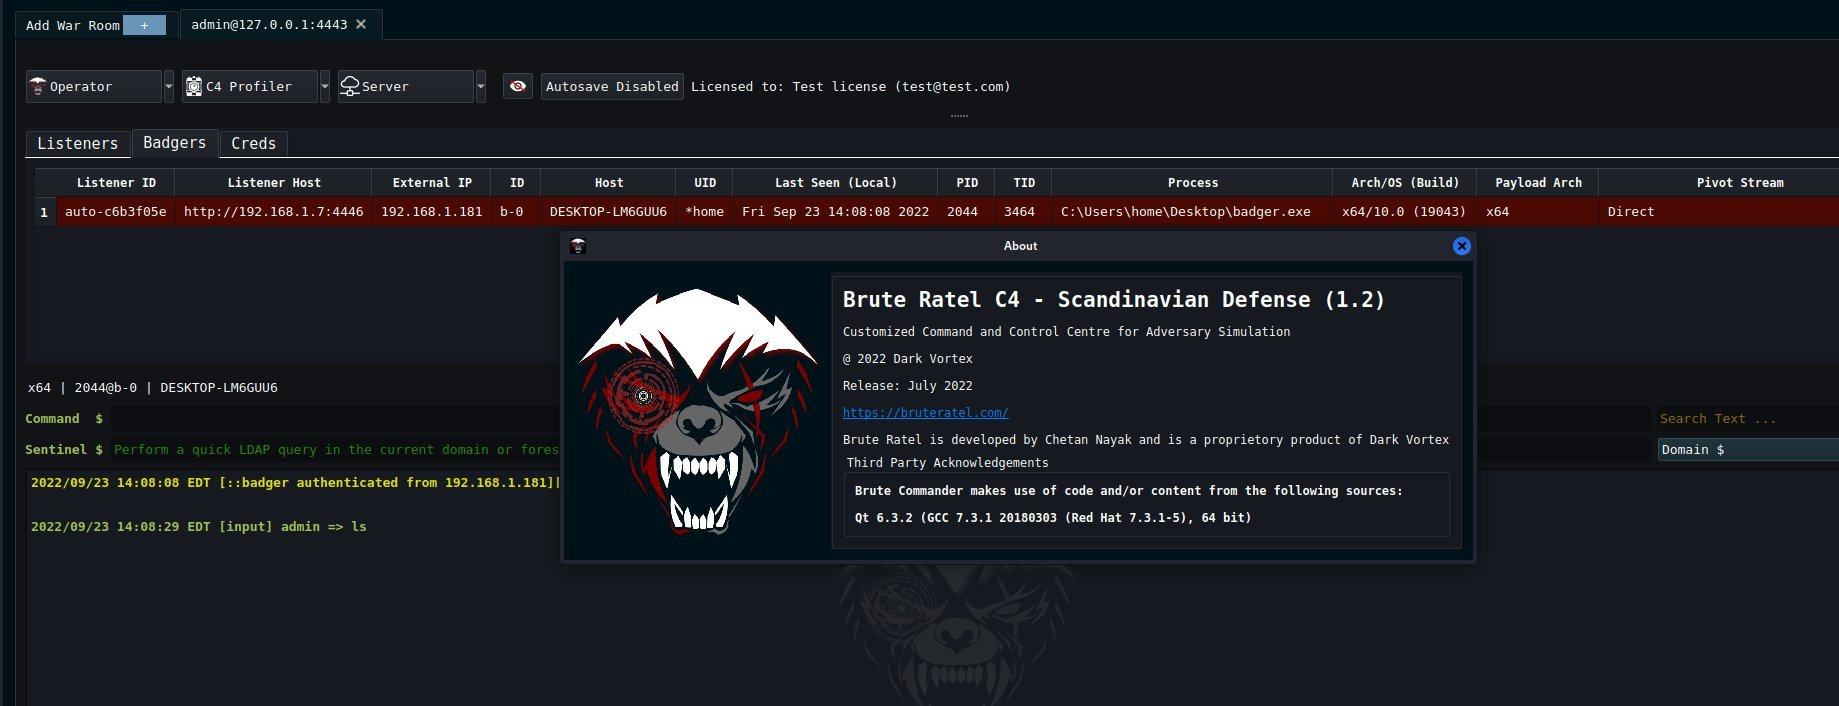Viewport: 1839px width, 706px height.
Task: Click listener host http://192.168.1.7:4446 cell
Action: [273, 211]
